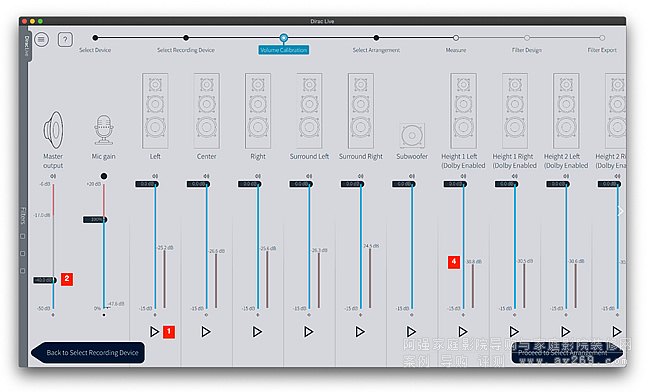Play test signal for Surround Right
Image resolution: width=650 pixels, height=392 pixels.
pos(360,332)
